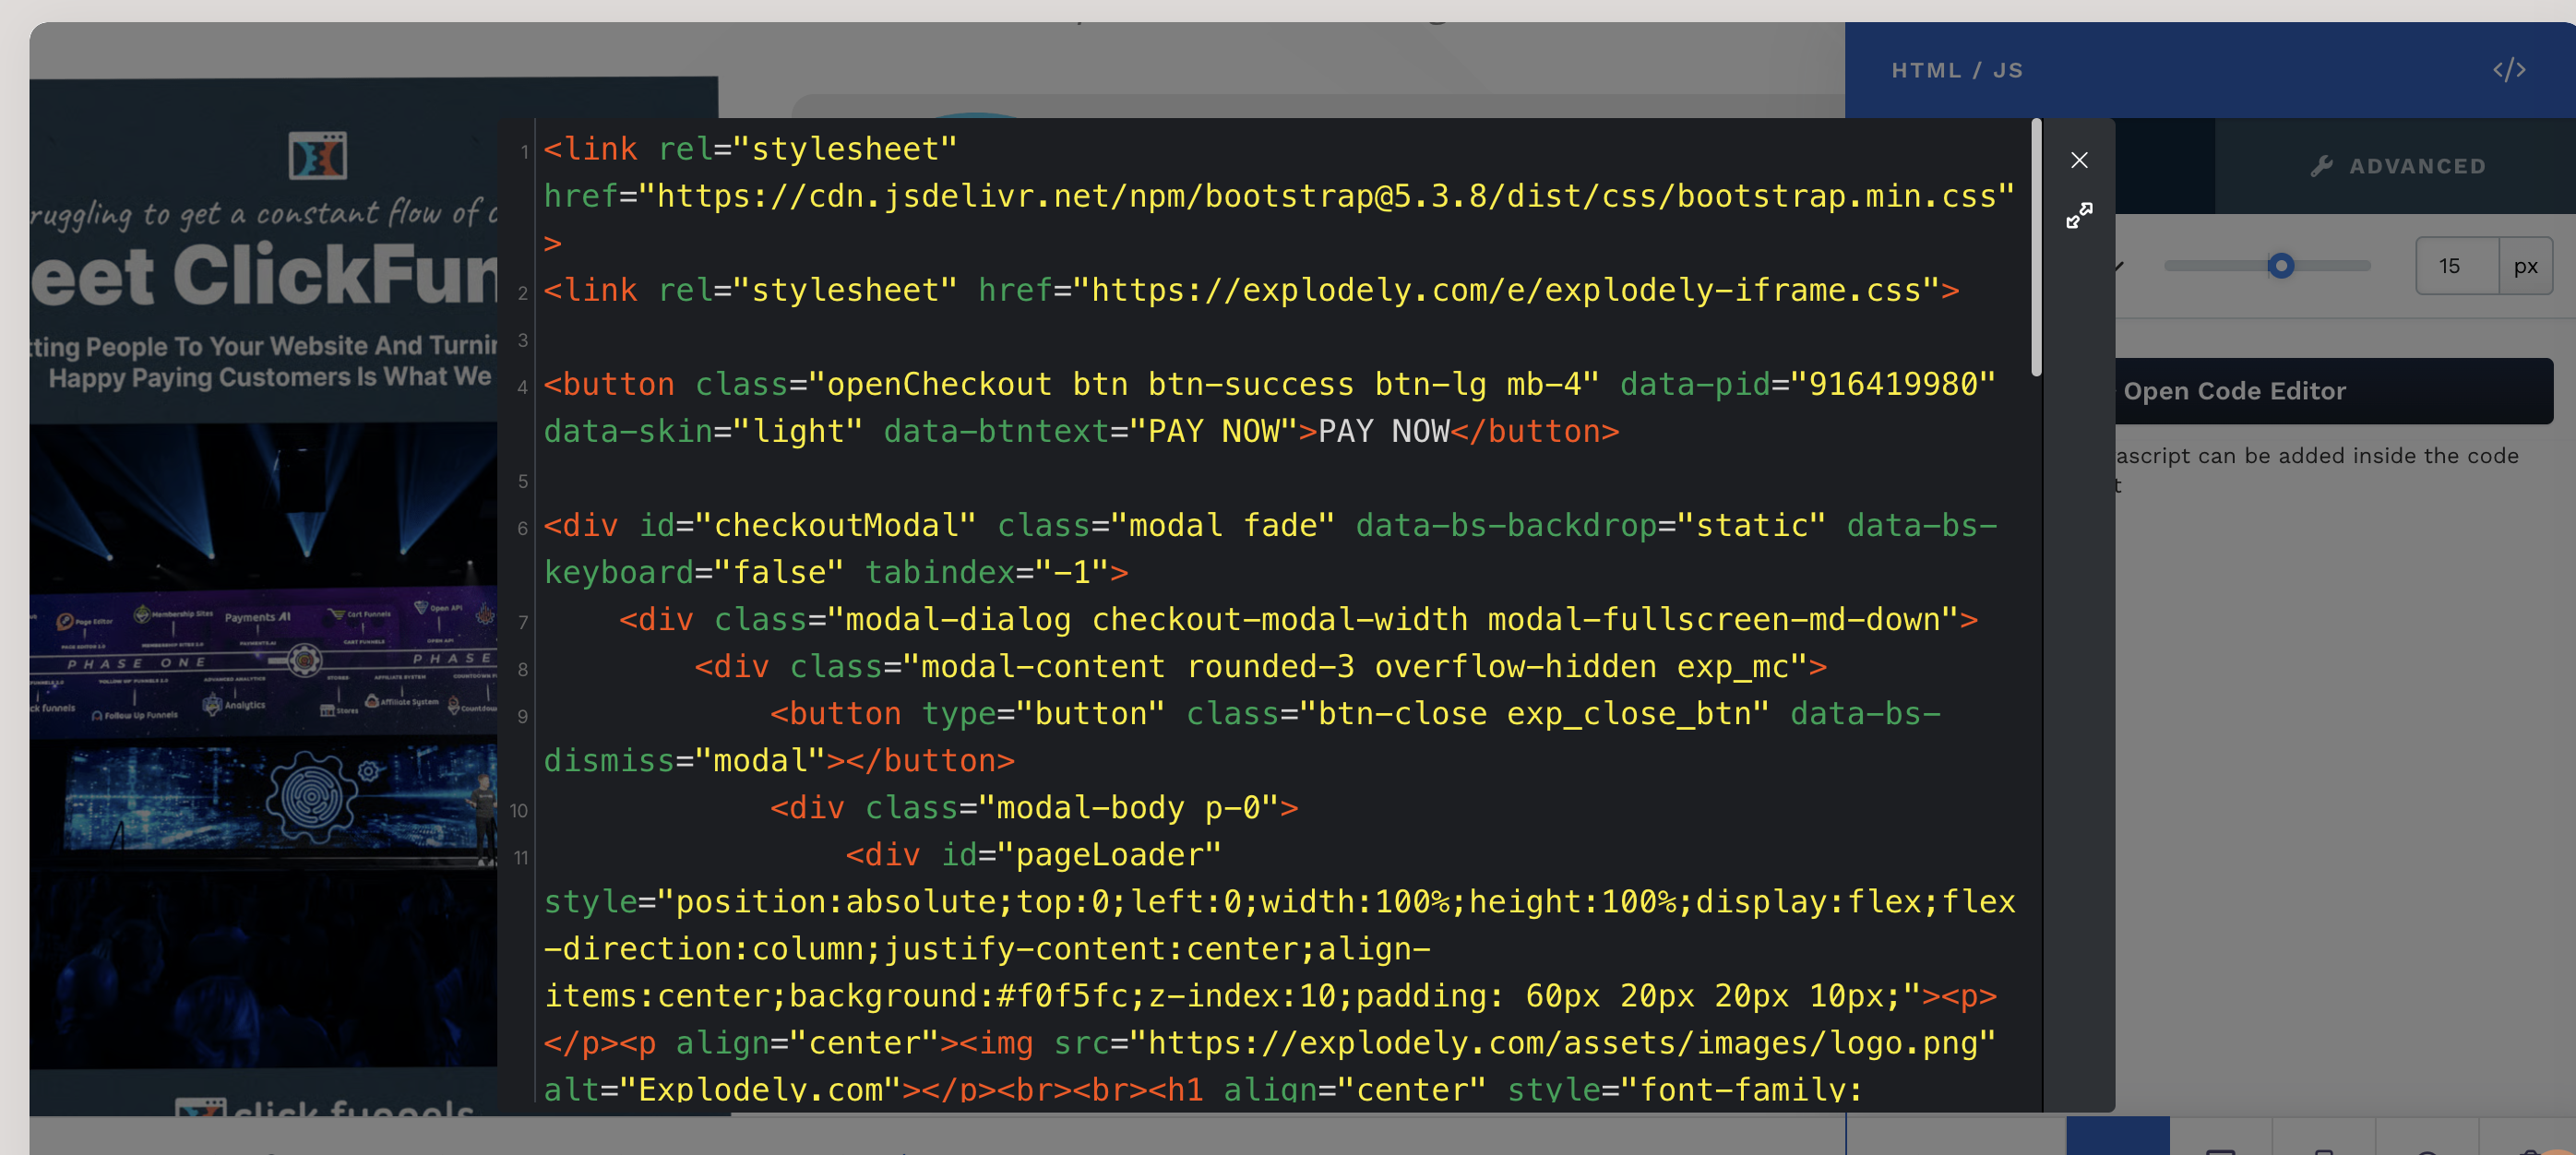Viewport: 2576px width, 1155px height.
Task: Focus the 15 value input field
Action: point(2457,266)
